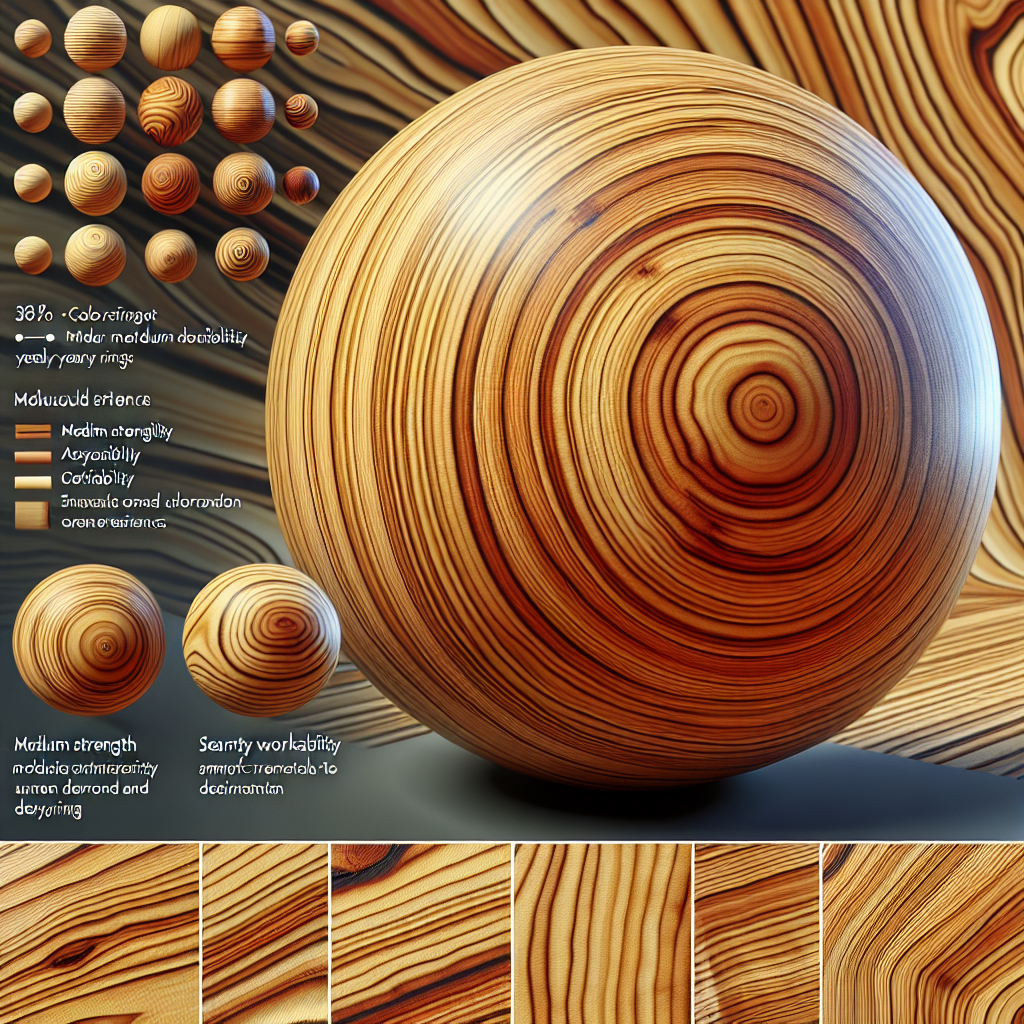Viewport: 1024px width, 1024px height.
Task: Click the reddish-orange gradient legend swatch
Action: [x=33, y=456]
